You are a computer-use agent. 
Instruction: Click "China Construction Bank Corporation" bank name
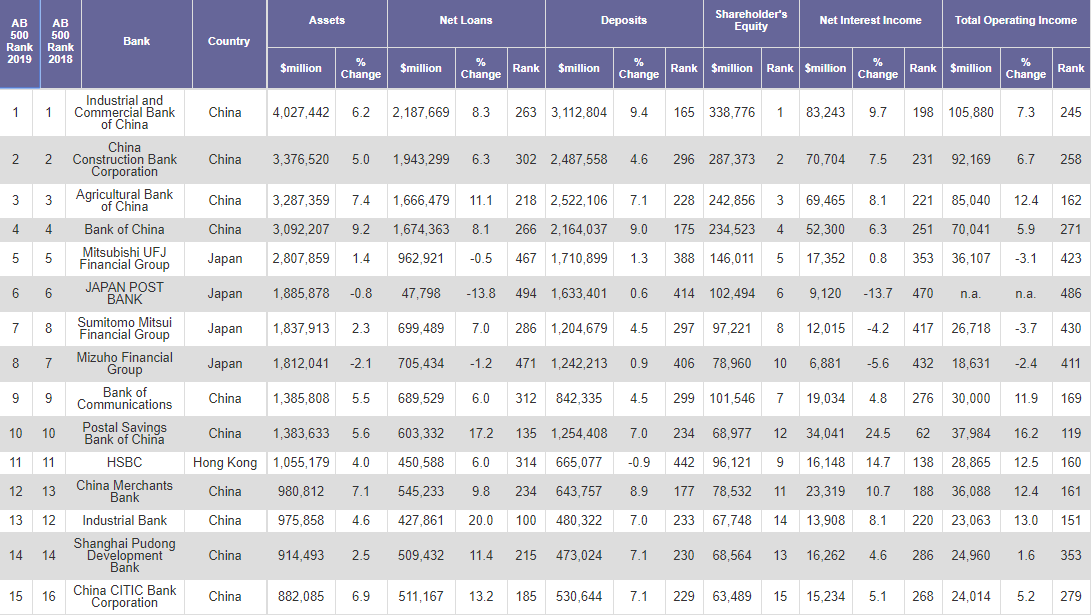click(x=125, y=159)
